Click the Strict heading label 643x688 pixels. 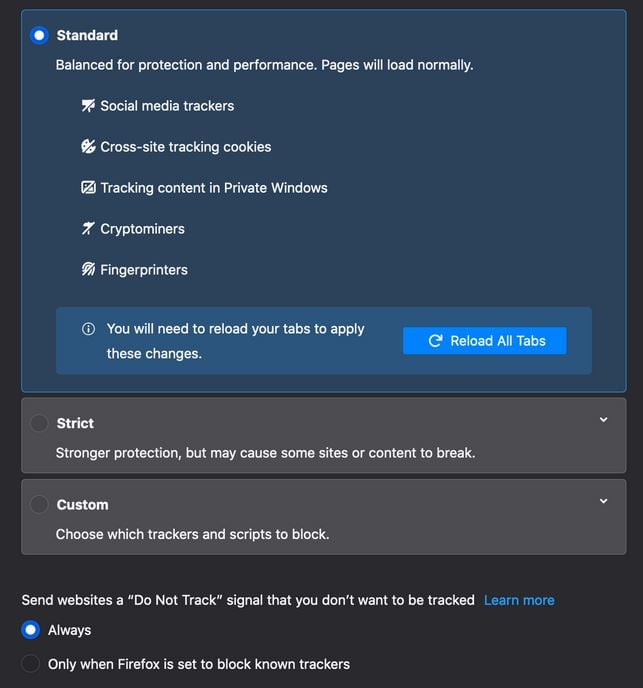(x=75, y=423)
